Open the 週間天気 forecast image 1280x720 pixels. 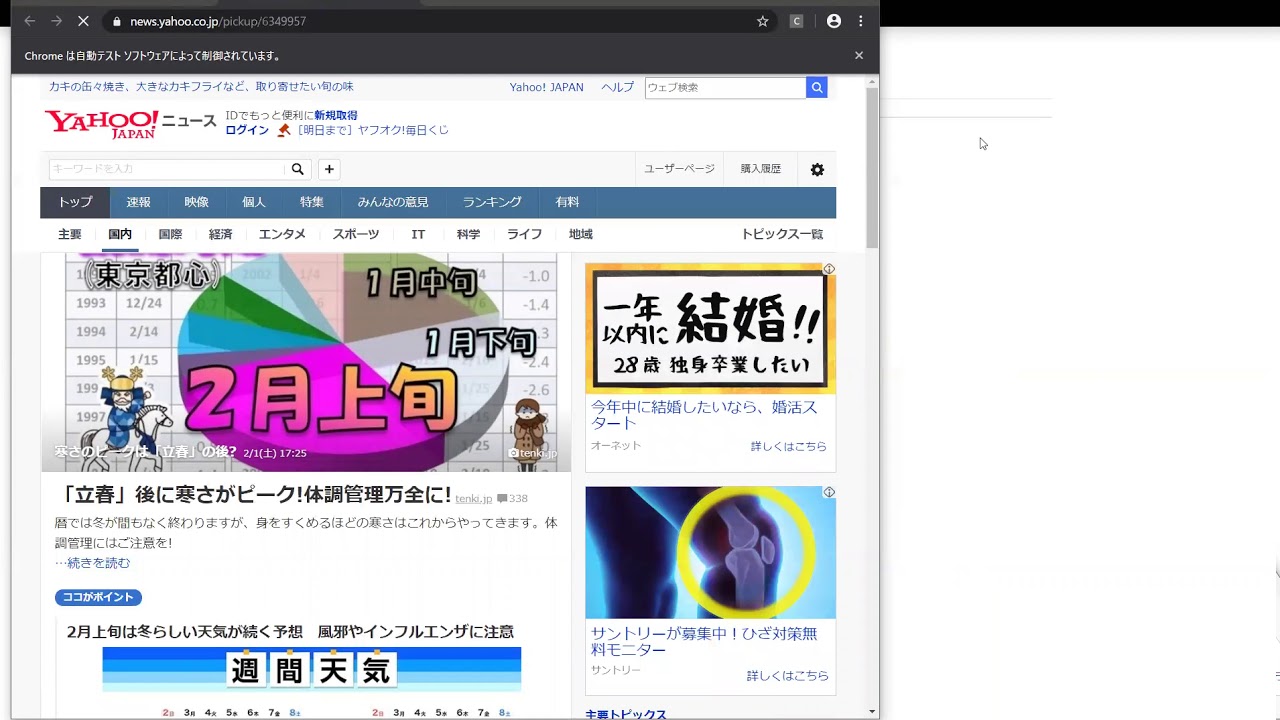click(312, 669)
